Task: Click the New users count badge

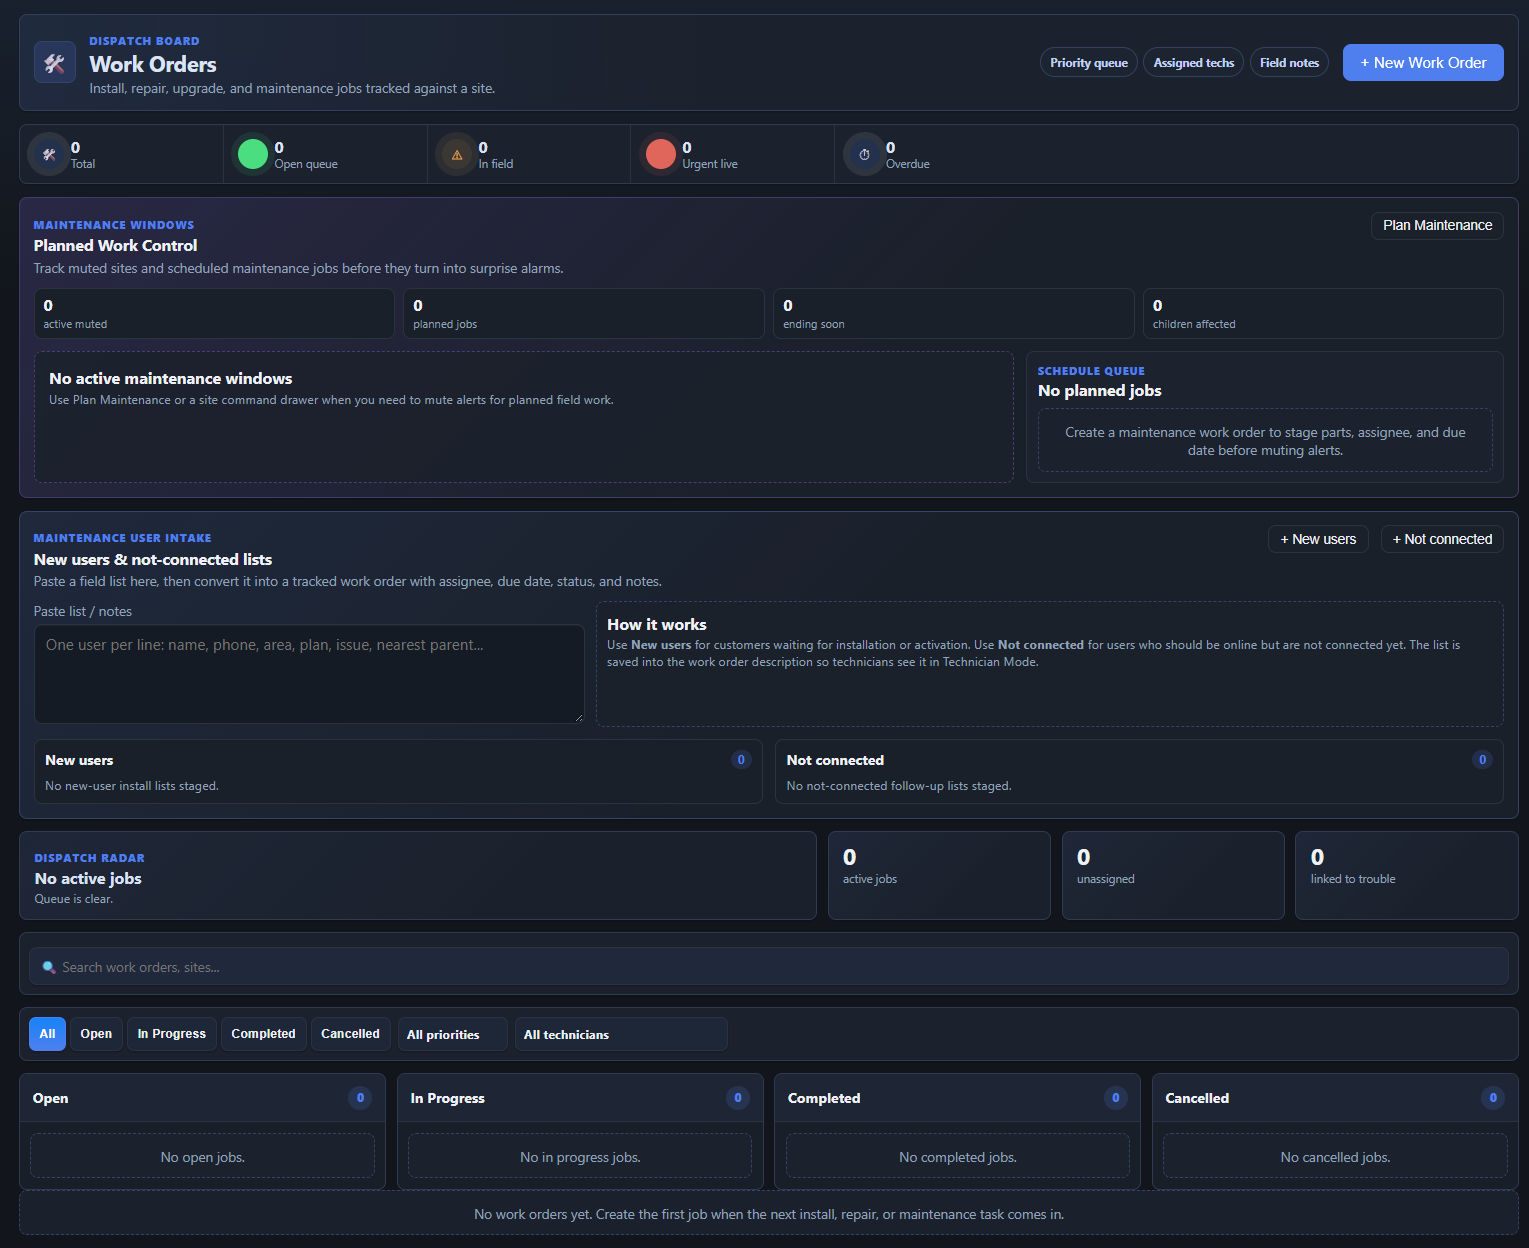Action: pos(741,760)
